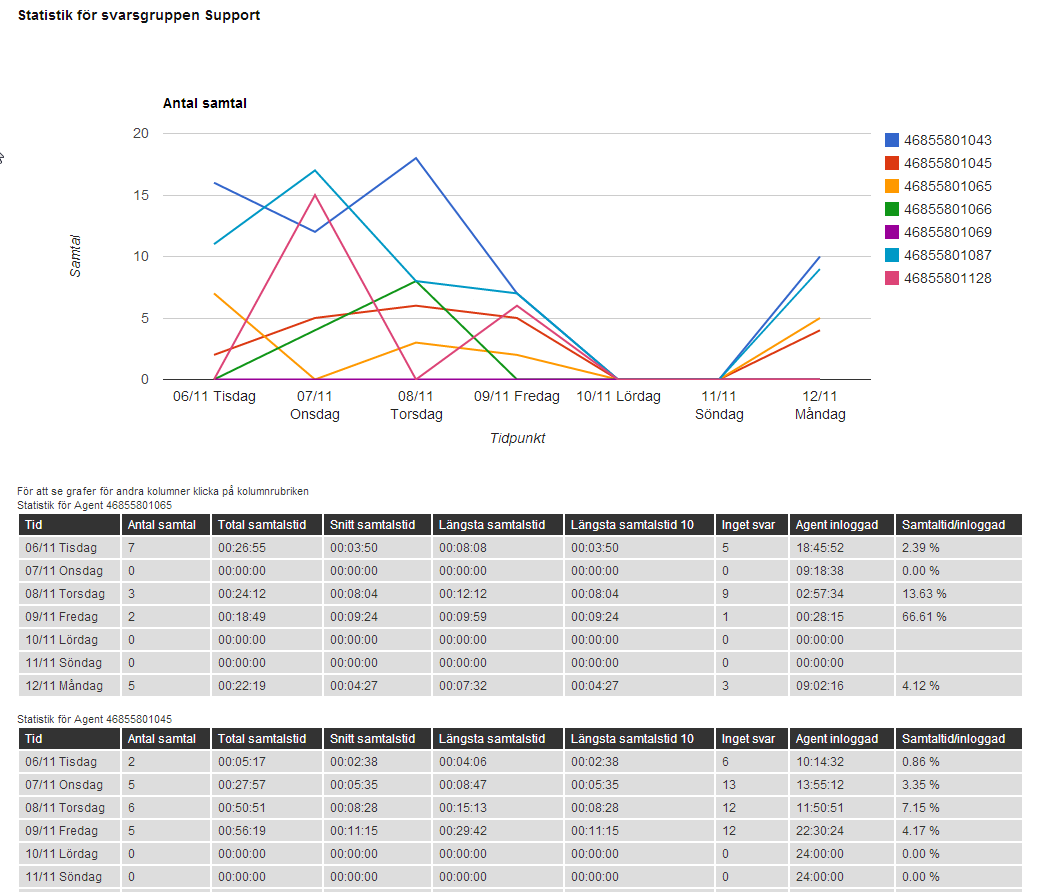Image resolution: width=1042 pixels, height=892 pixels.
Task: Click the page title Statistik för svarsgruppen Support
Action: [x=139, y=15]
